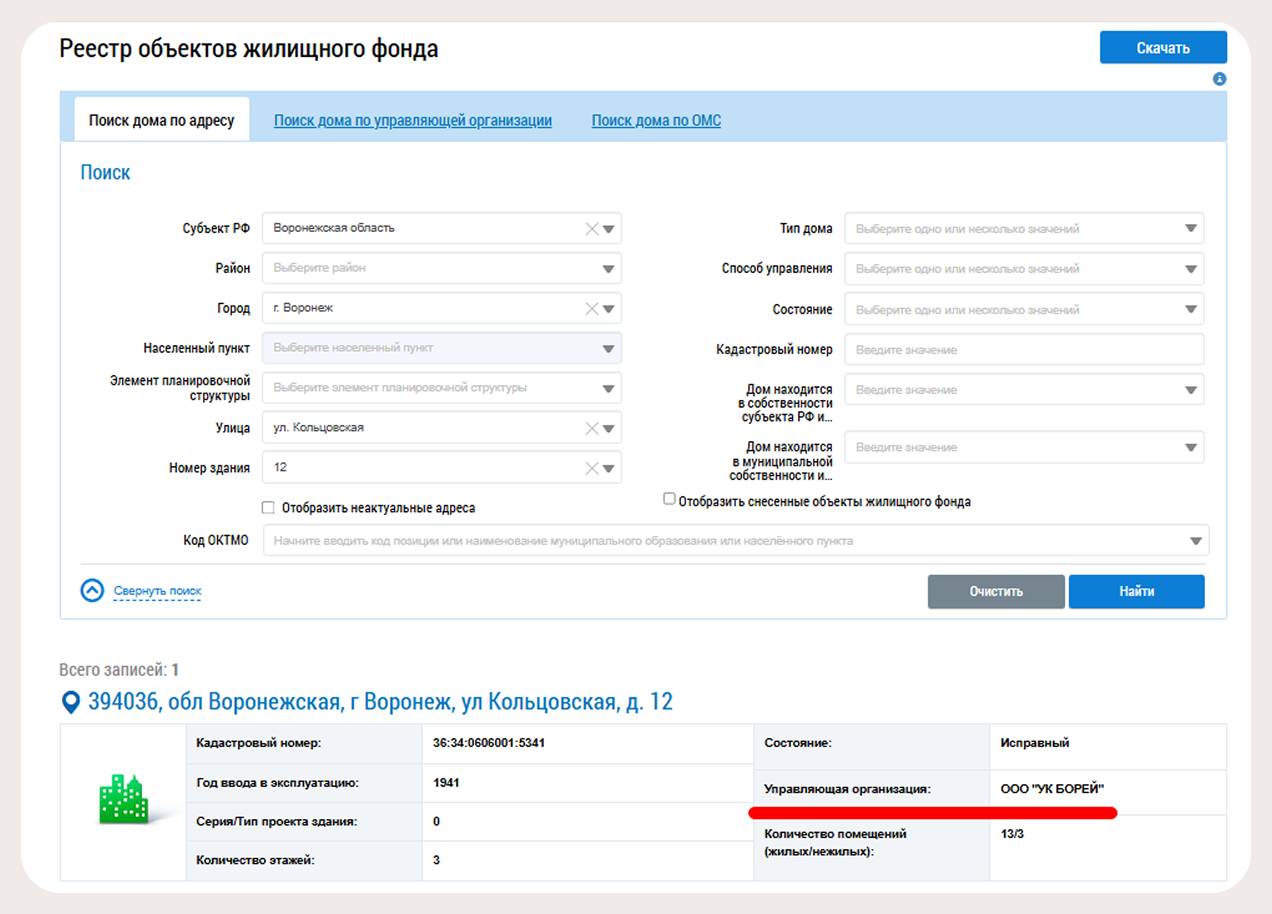Viewport: 1272px width, 914px height.
Task: Click the green building icon in results
Action: pyautogui.click(x=123, y=801)
